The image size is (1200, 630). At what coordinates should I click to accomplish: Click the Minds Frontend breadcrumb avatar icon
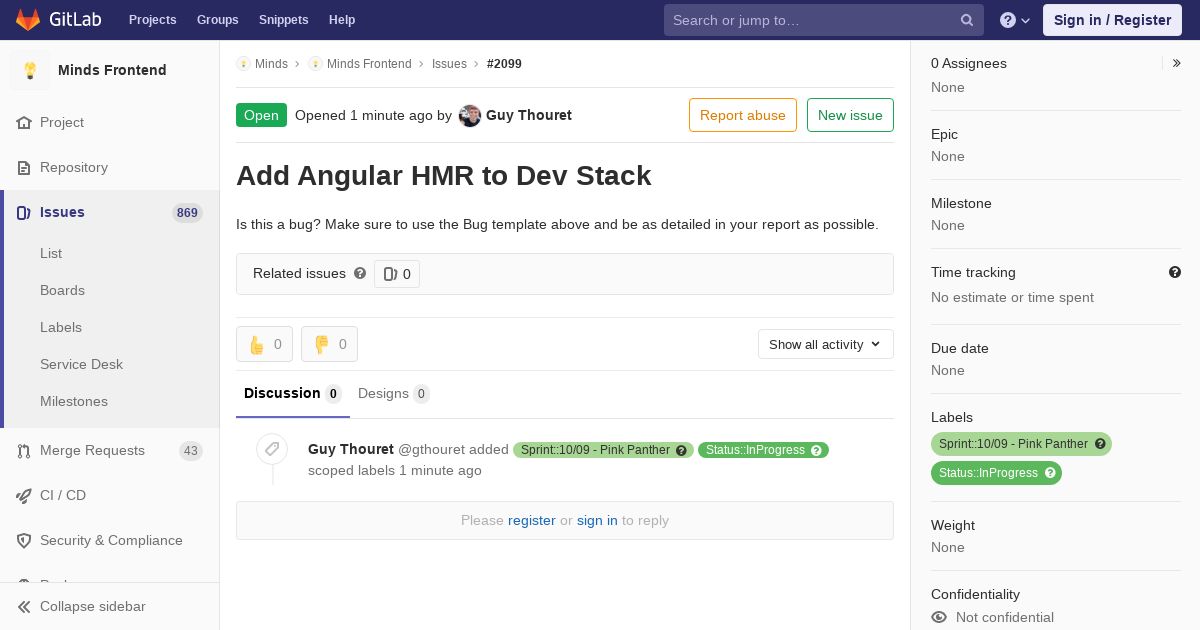[315, 64]
